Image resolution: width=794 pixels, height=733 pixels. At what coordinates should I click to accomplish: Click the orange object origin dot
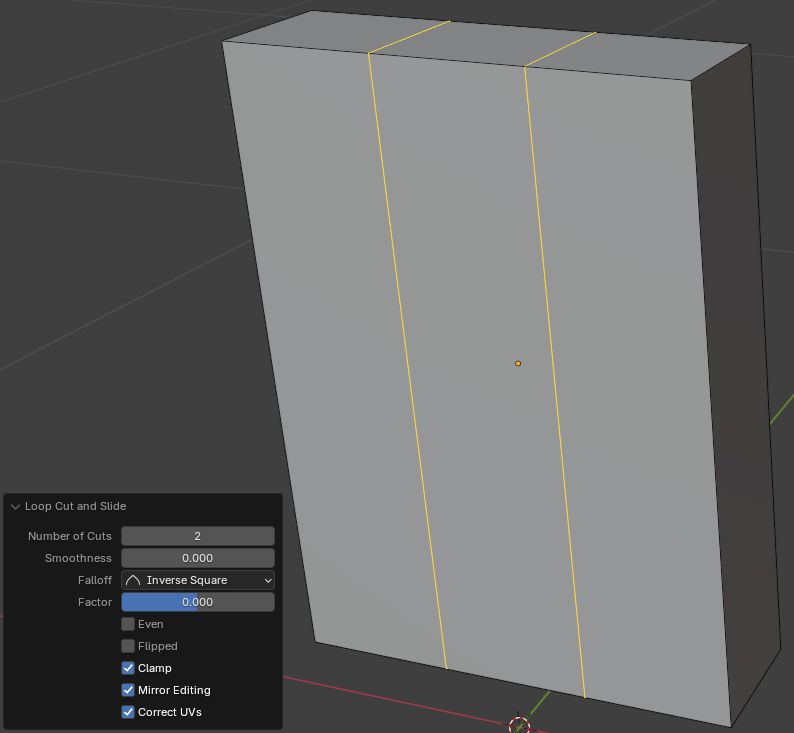coord(518,363)
